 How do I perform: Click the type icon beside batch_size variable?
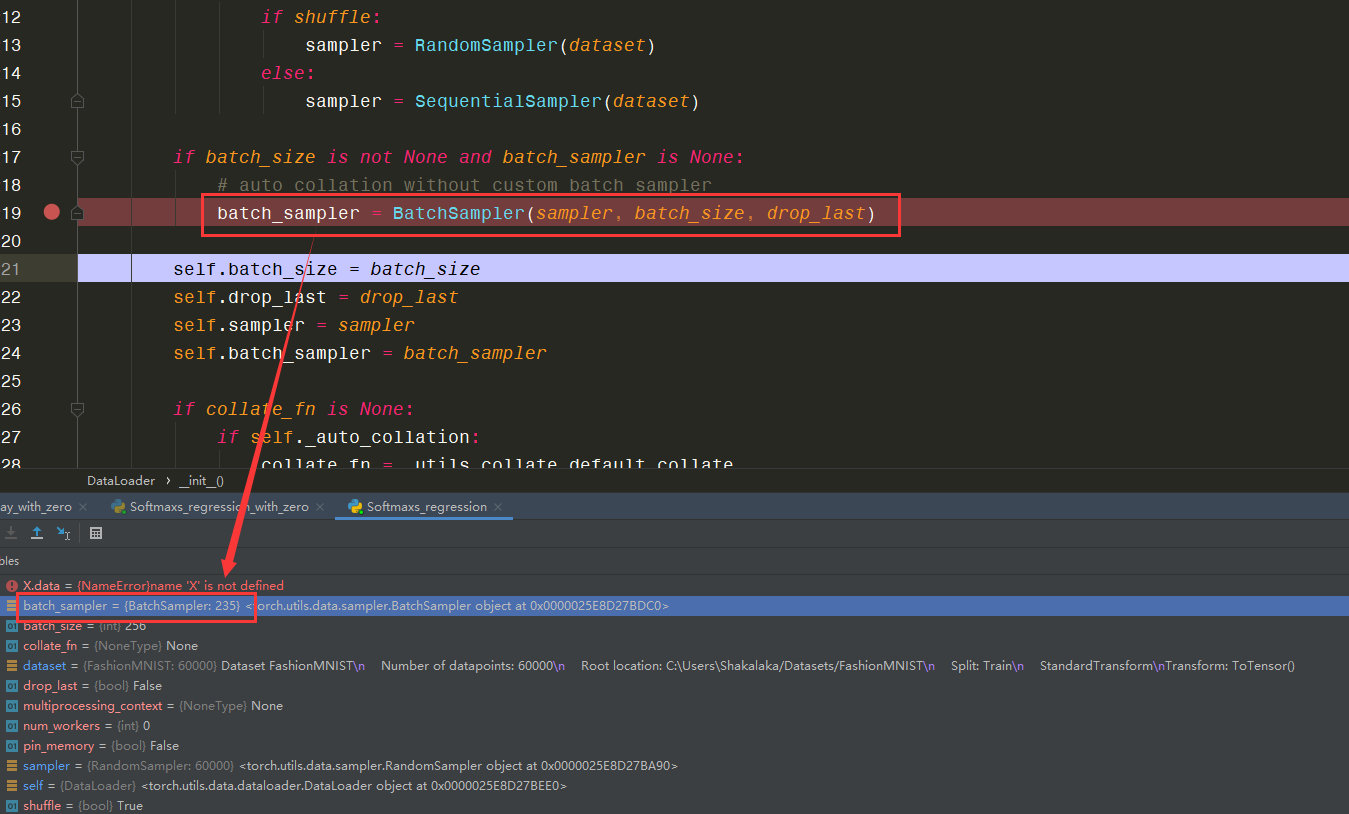[12, 626]
